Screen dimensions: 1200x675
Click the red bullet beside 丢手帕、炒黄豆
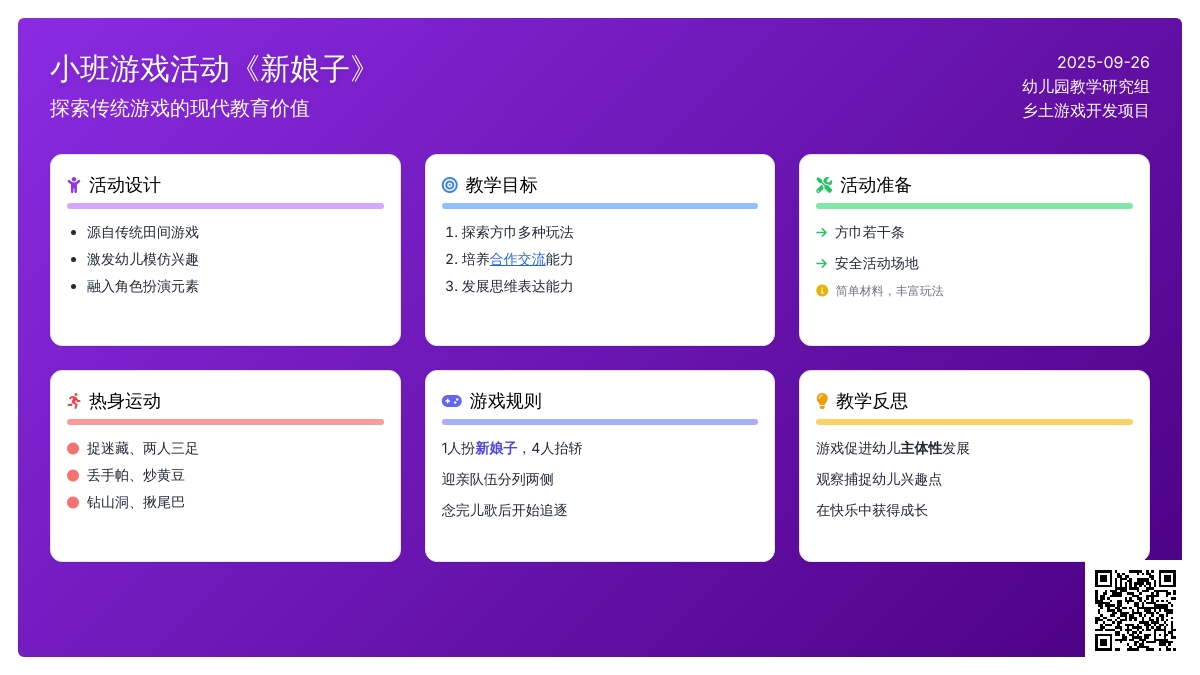[73, 475]
